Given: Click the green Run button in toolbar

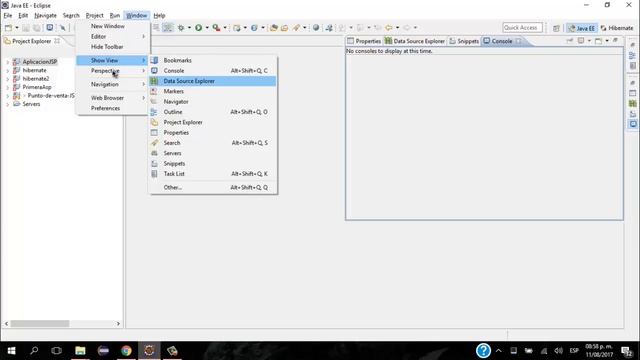Looking at the screenshot, I should [x=198, y=28].
